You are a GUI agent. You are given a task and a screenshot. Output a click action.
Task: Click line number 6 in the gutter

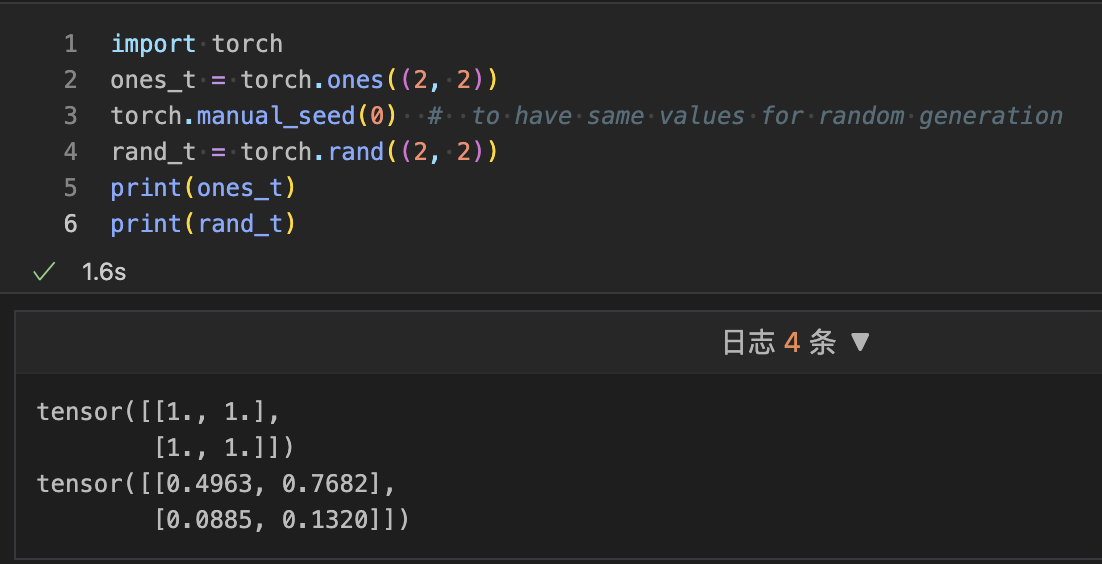tap(70, 224)
